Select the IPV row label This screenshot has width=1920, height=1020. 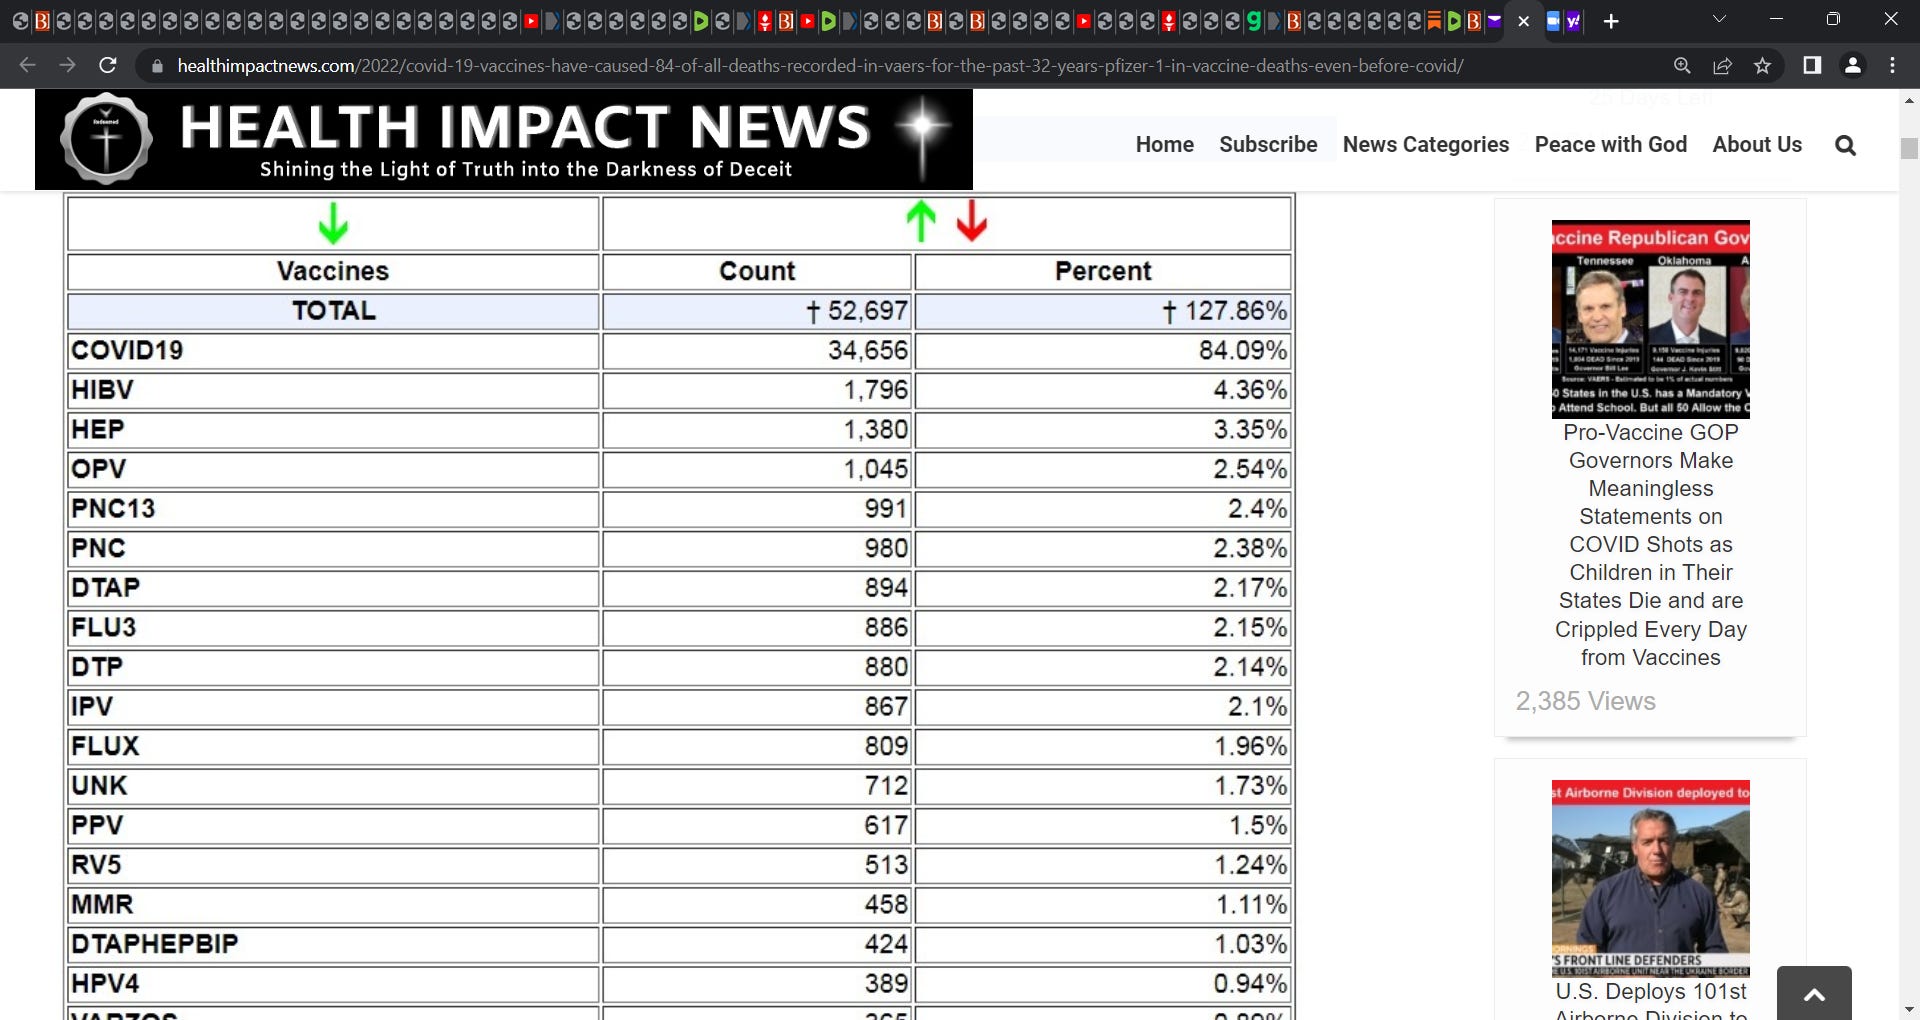point(92,707)
